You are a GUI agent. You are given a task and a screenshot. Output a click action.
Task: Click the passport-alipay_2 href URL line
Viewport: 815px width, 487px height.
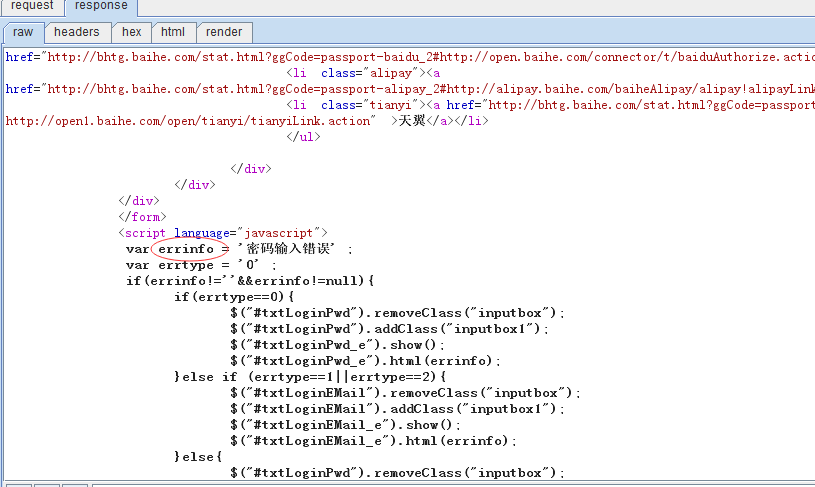tap(410, 89)
